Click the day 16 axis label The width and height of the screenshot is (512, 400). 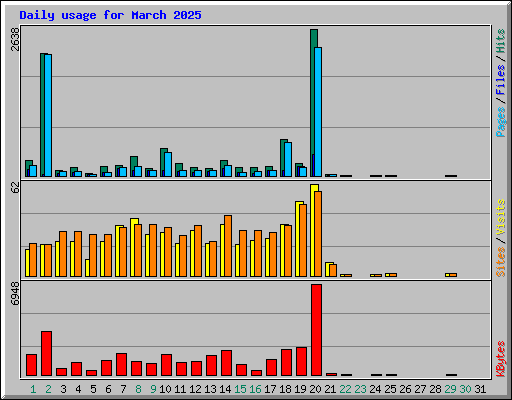[x=255, y=389]
